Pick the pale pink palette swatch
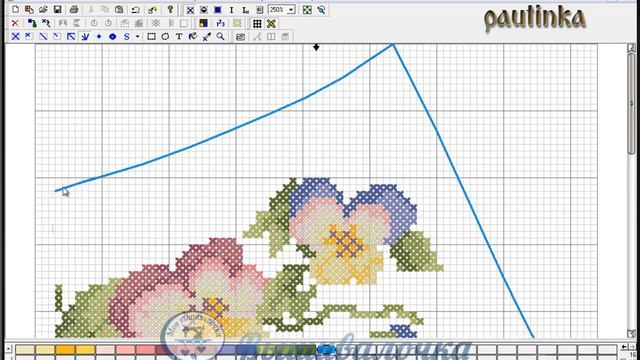The width and height of the screenshot is (640, 360). tap(105, 349)
